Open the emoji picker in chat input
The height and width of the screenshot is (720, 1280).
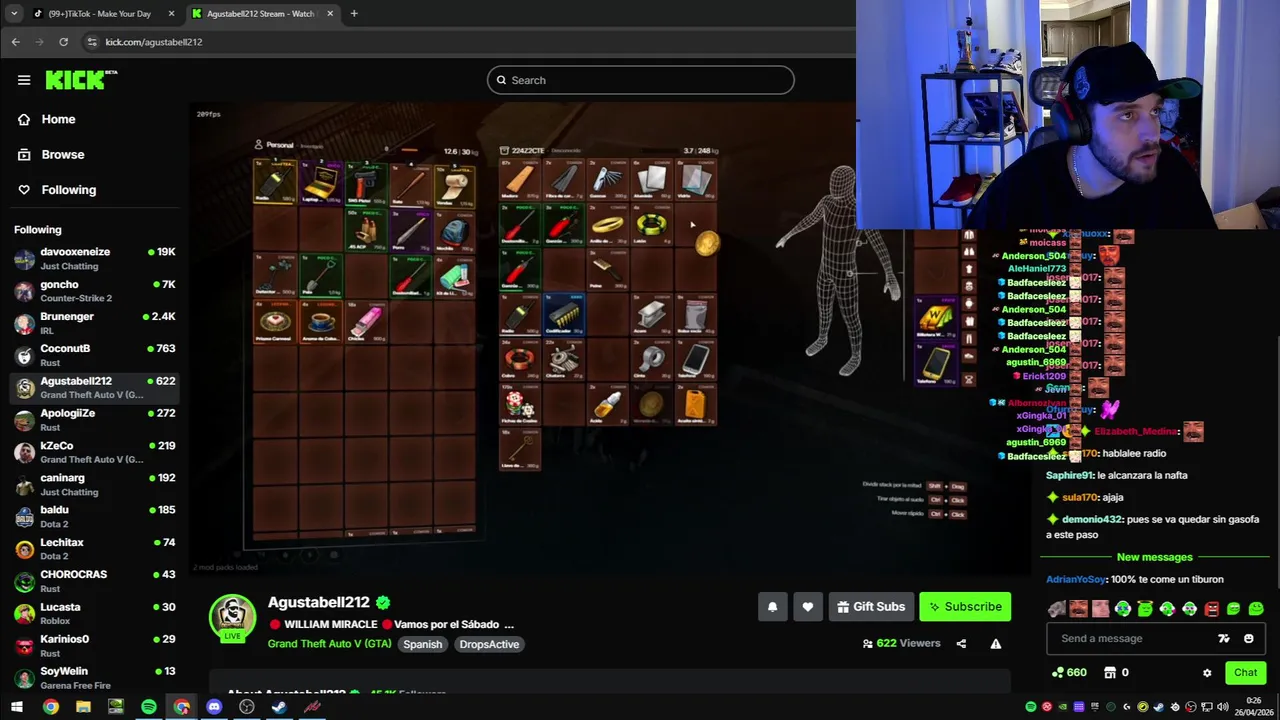click(1248, 638)
